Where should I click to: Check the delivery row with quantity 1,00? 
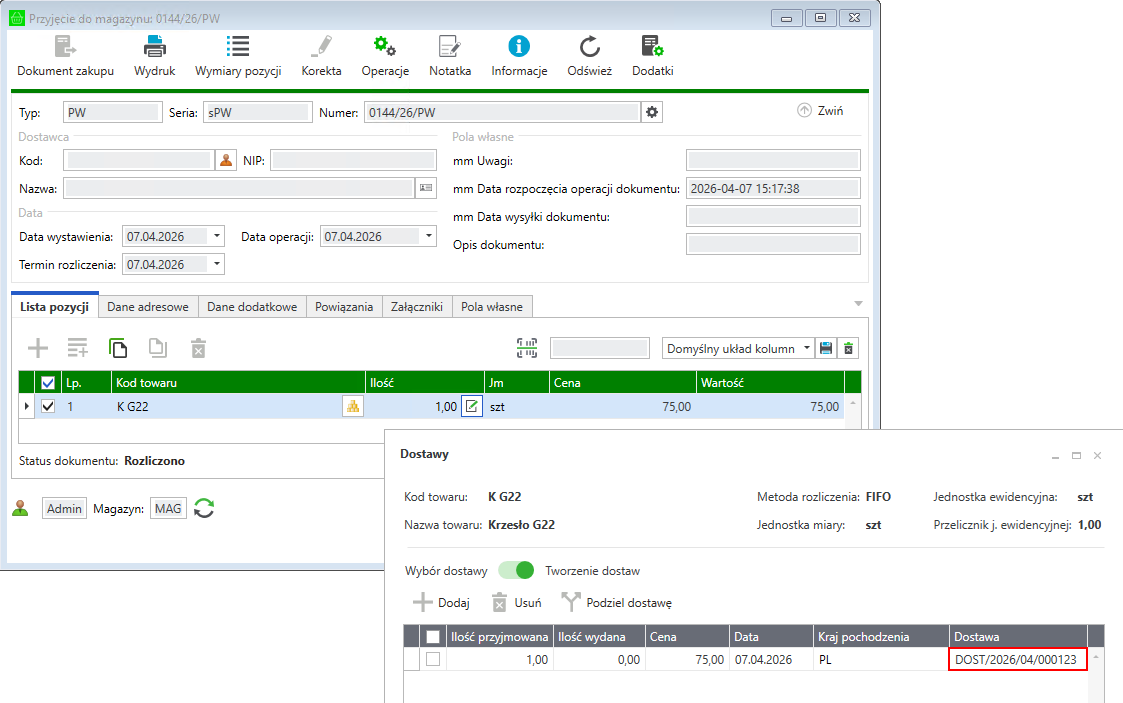pos(433,659)
